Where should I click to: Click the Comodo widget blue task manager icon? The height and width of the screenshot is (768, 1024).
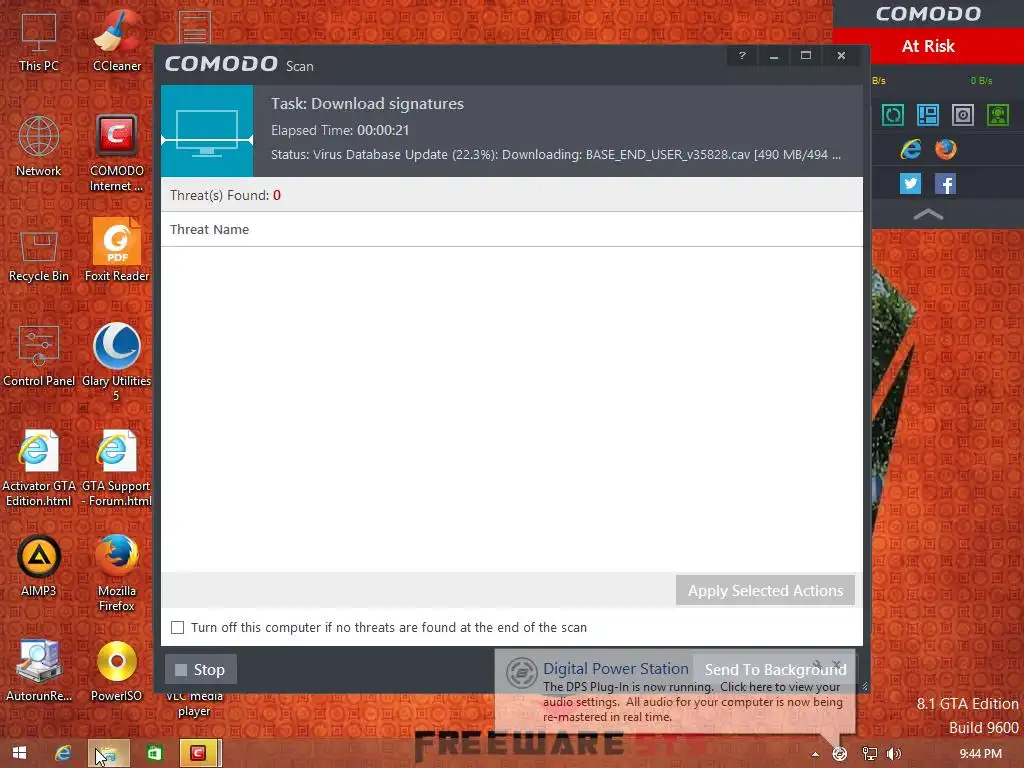click(928, 115)
